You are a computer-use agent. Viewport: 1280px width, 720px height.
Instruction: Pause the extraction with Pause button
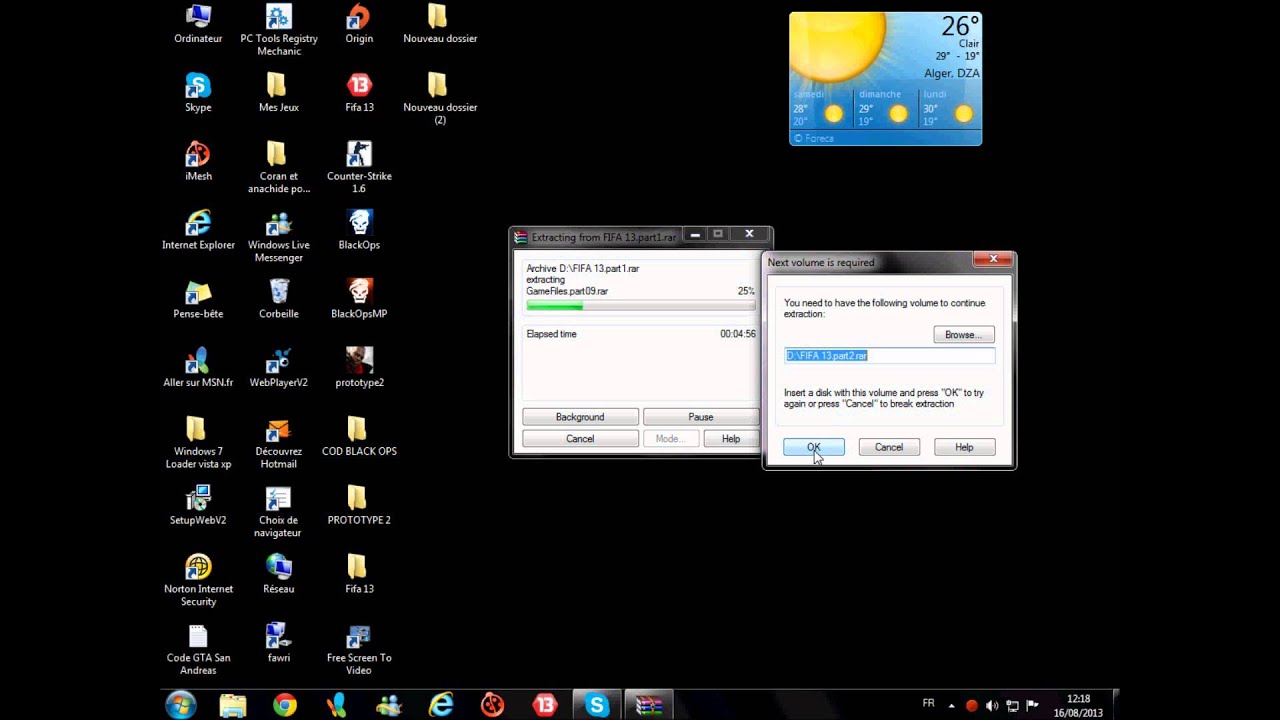pyautogui.click(x=701, y=417)
